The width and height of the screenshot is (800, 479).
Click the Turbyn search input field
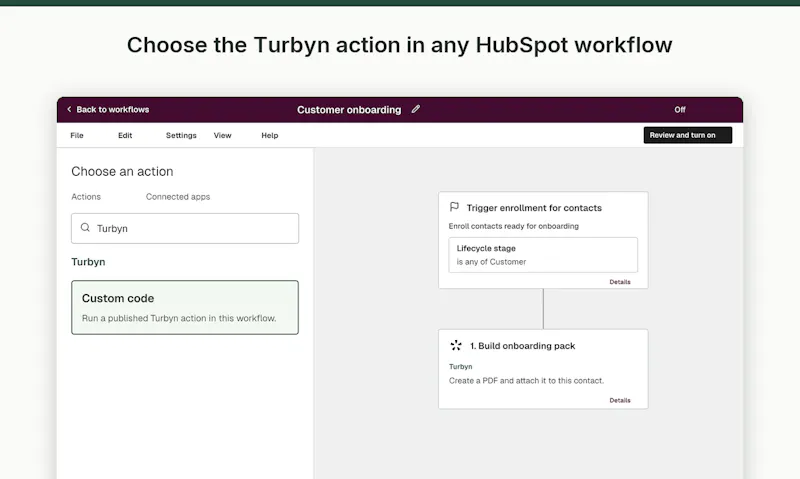[x=185, y=228]
